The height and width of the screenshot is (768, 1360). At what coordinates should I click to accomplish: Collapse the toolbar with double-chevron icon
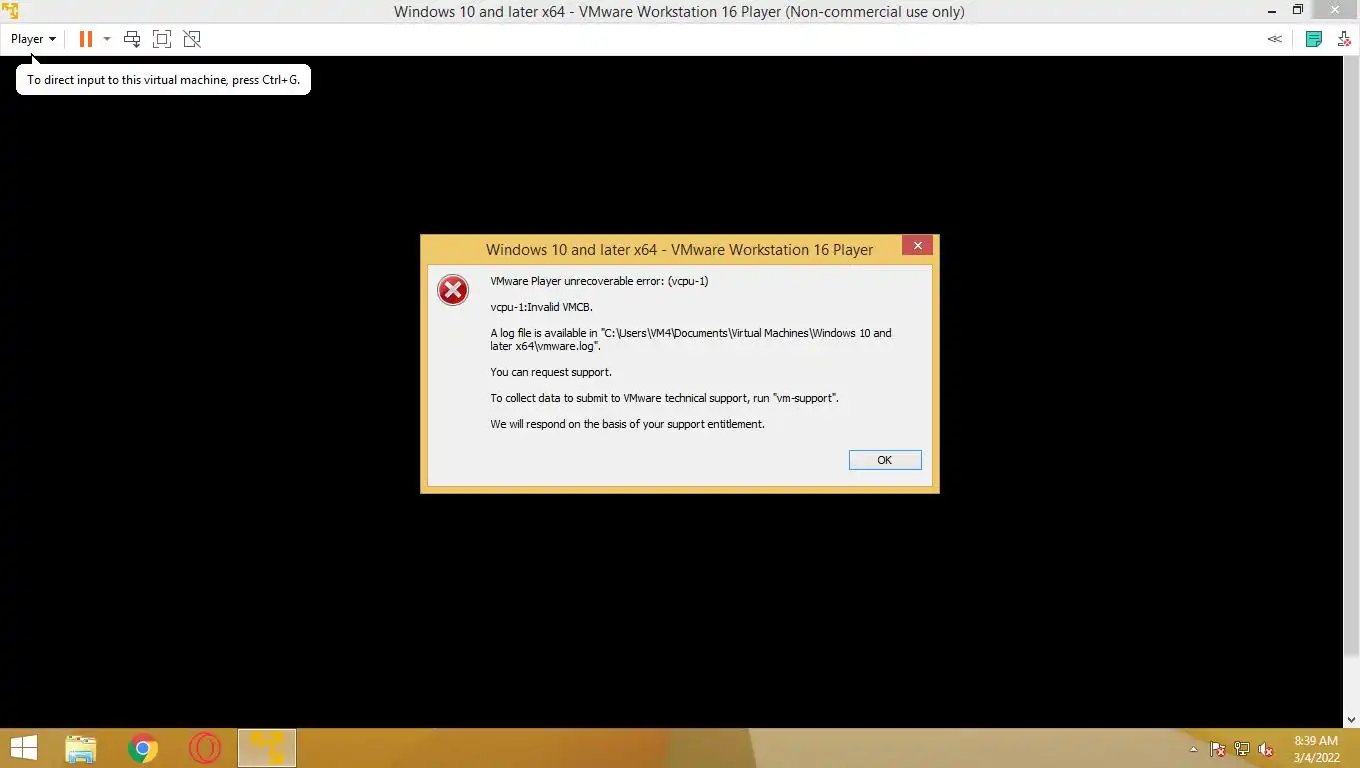pyautogui.click(x=1275, y=39)
